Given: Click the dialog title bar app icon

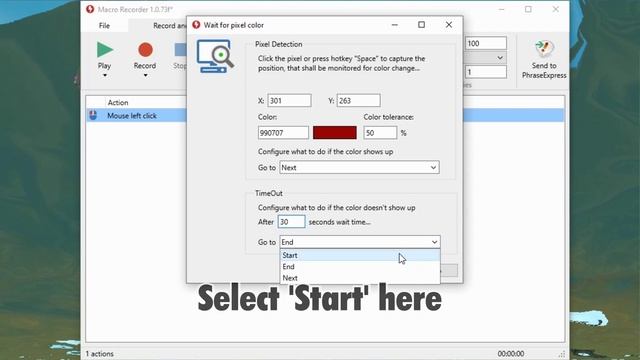Looking at the screenshot, I should click(196, 25).
